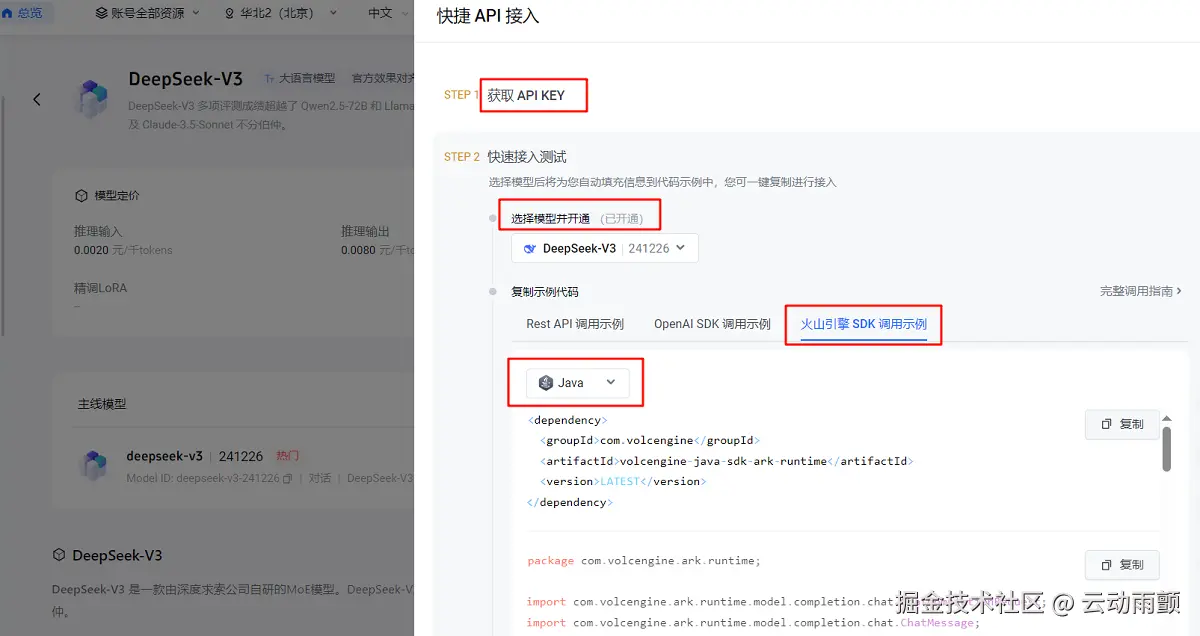This screenshot has height=636, width=1200.
Task: Click the 热门 tag on deepseek-v3 row
Action: (x=287, y=455)
